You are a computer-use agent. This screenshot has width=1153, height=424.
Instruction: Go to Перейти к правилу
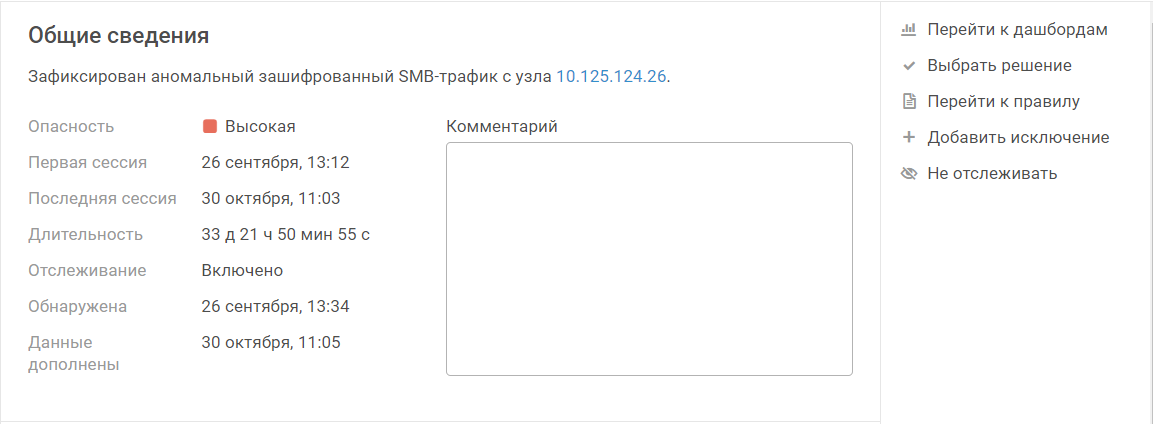pos(1003,101)
